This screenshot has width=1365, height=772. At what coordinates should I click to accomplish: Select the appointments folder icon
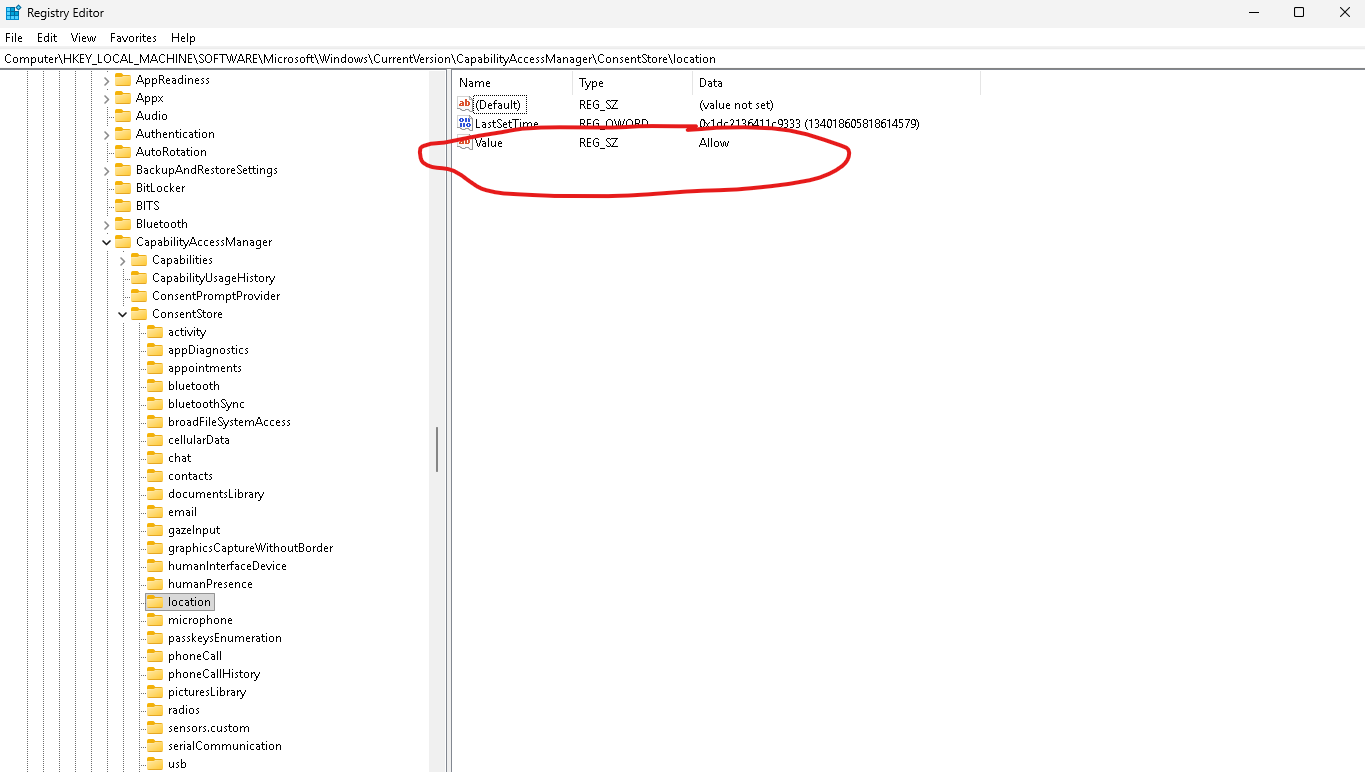[x=155, y=368]
